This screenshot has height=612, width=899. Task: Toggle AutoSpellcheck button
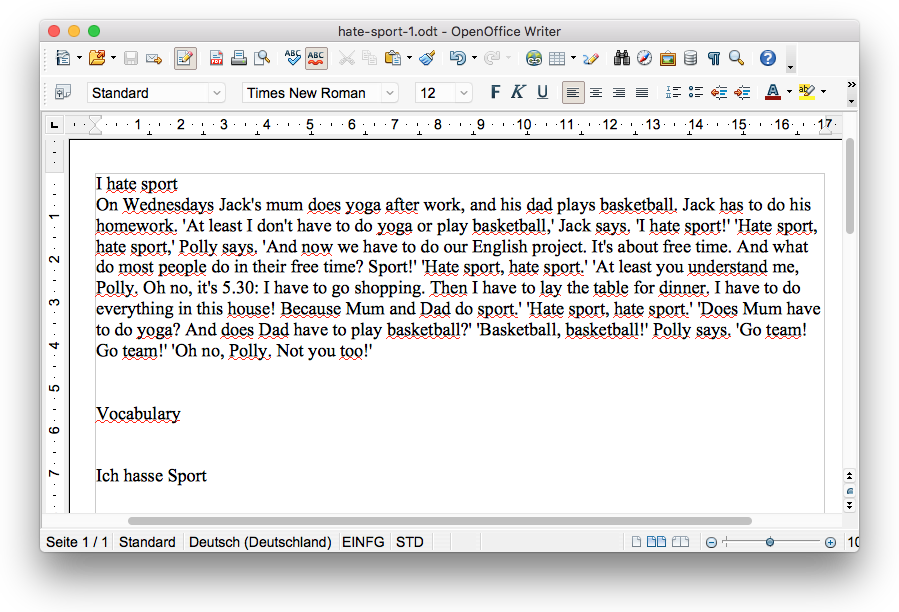click(x=316, y=58)
